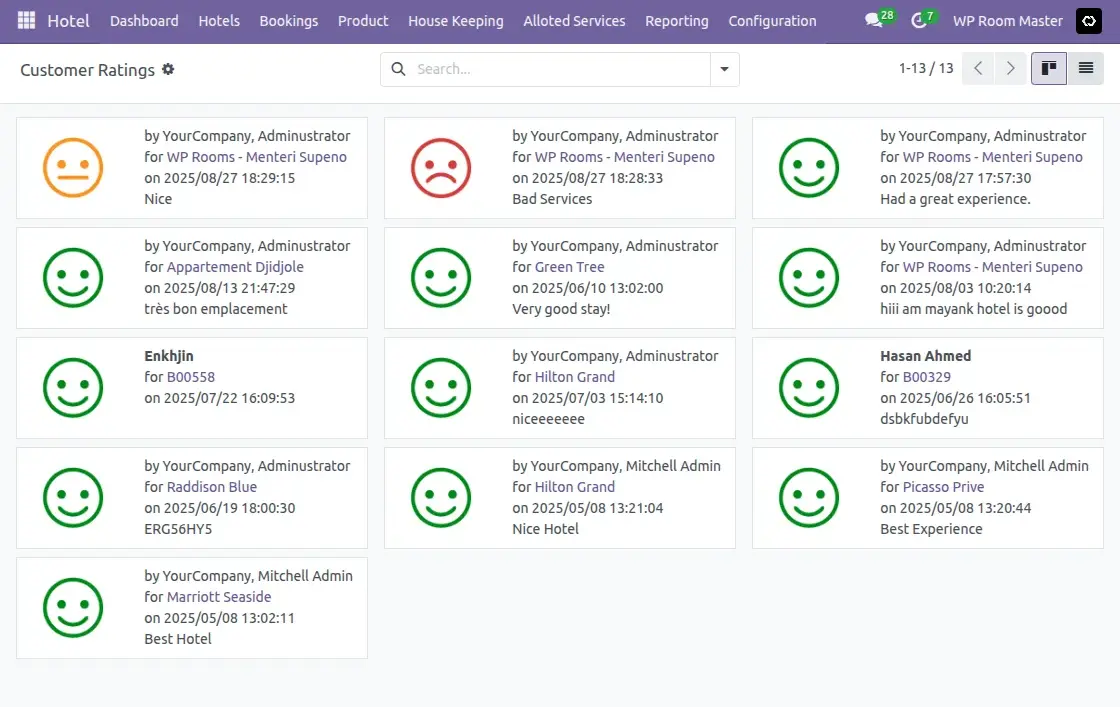1120x707 pixels.
Task: Click the next page chevron
Action: [1011, 68]
